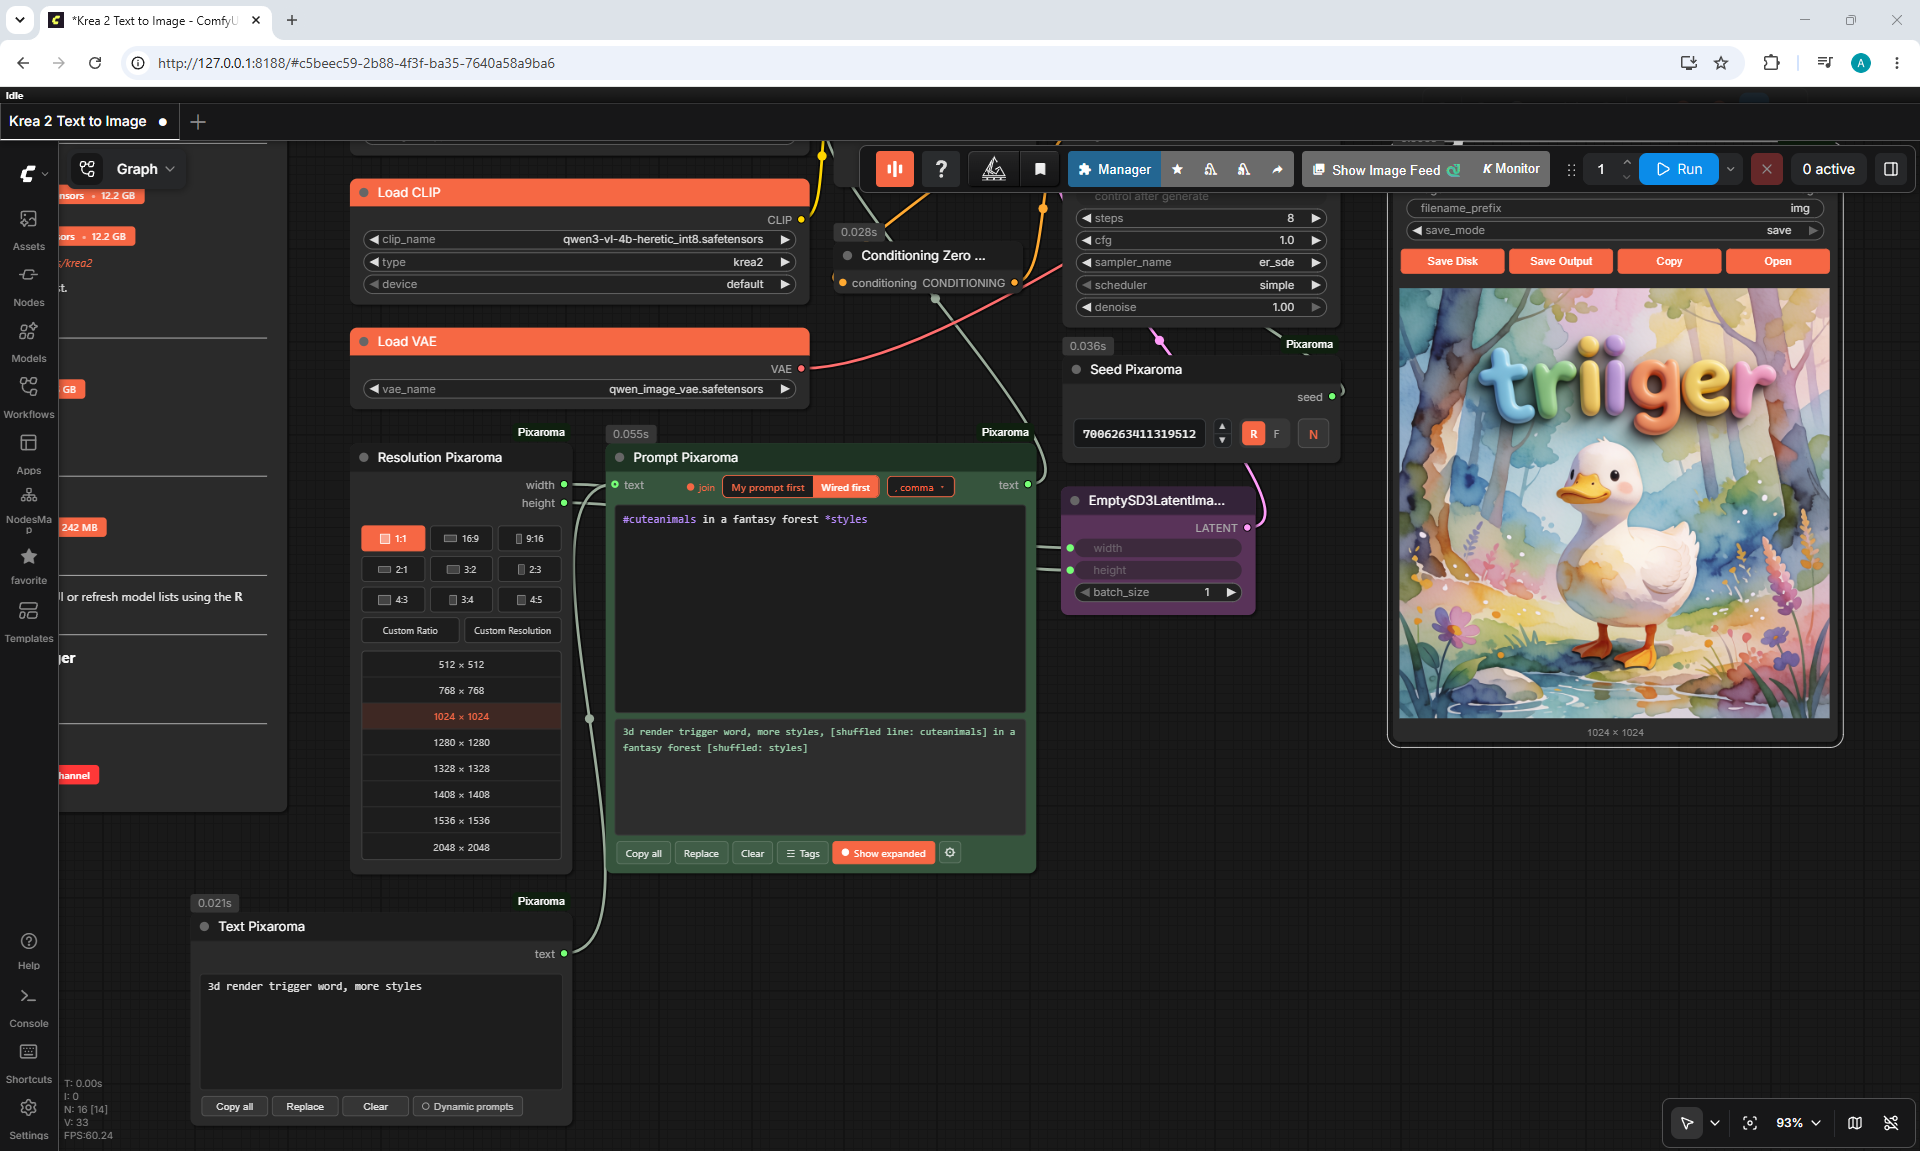Open the vae_name model selector
This screenshot has height=1151, width=1920.
pyautogui.click(x=580, y=389)
